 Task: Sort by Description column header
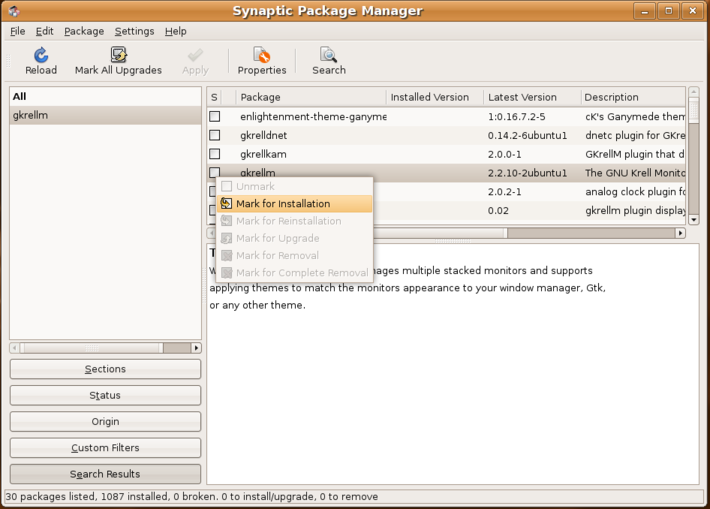[x=633, y=97]
